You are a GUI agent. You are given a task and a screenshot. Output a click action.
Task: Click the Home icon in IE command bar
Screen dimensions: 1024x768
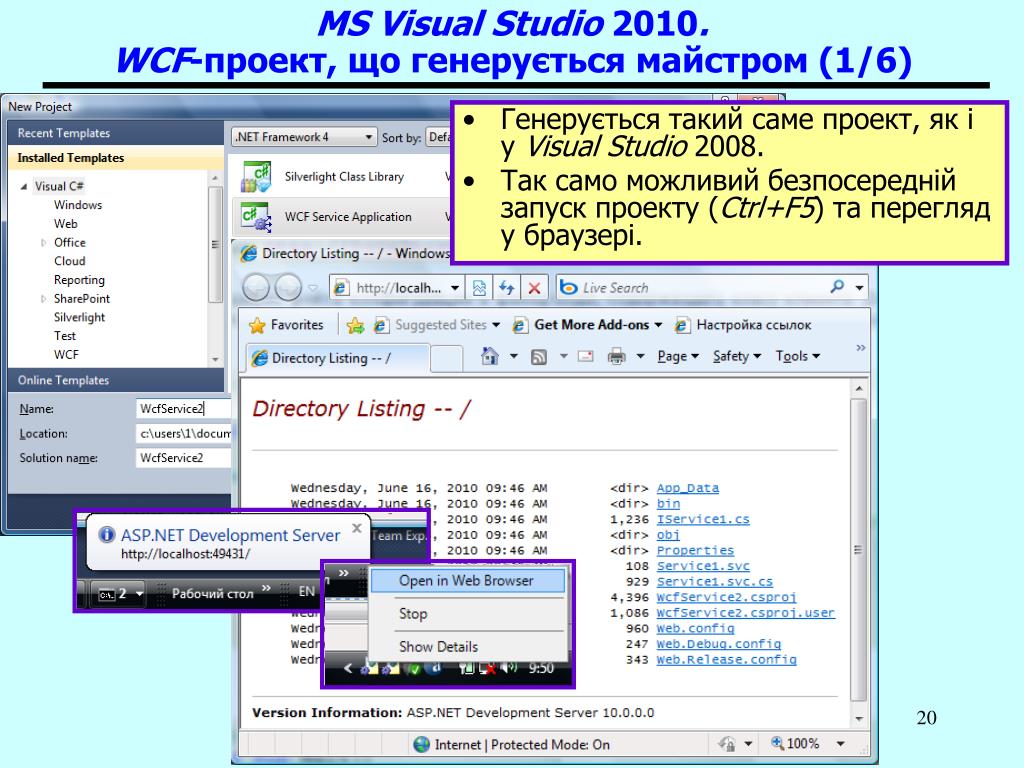click(490, 356)
